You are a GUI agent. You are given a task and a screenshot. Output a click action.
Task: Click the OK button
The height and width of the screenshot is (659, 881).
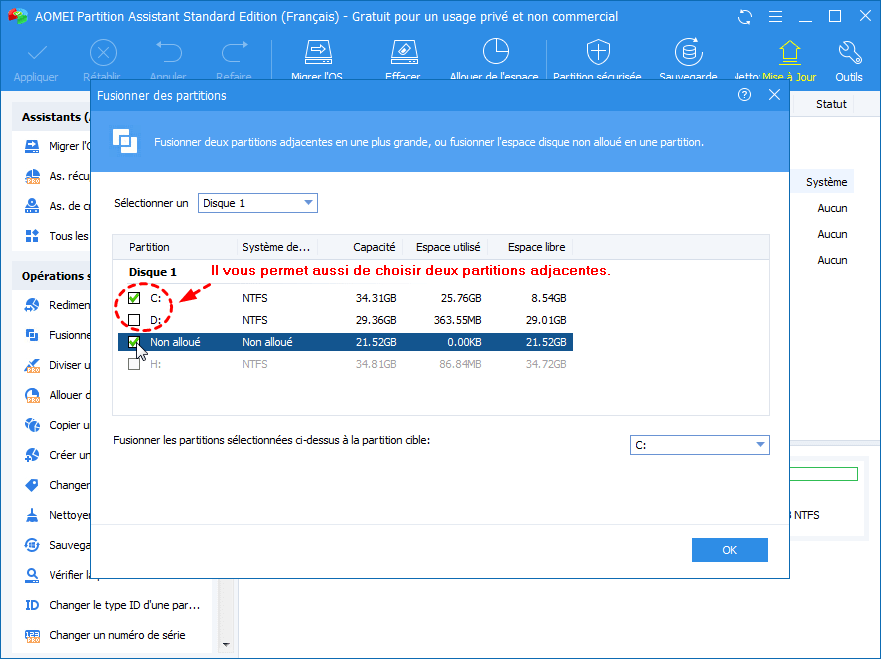[729, 550]
